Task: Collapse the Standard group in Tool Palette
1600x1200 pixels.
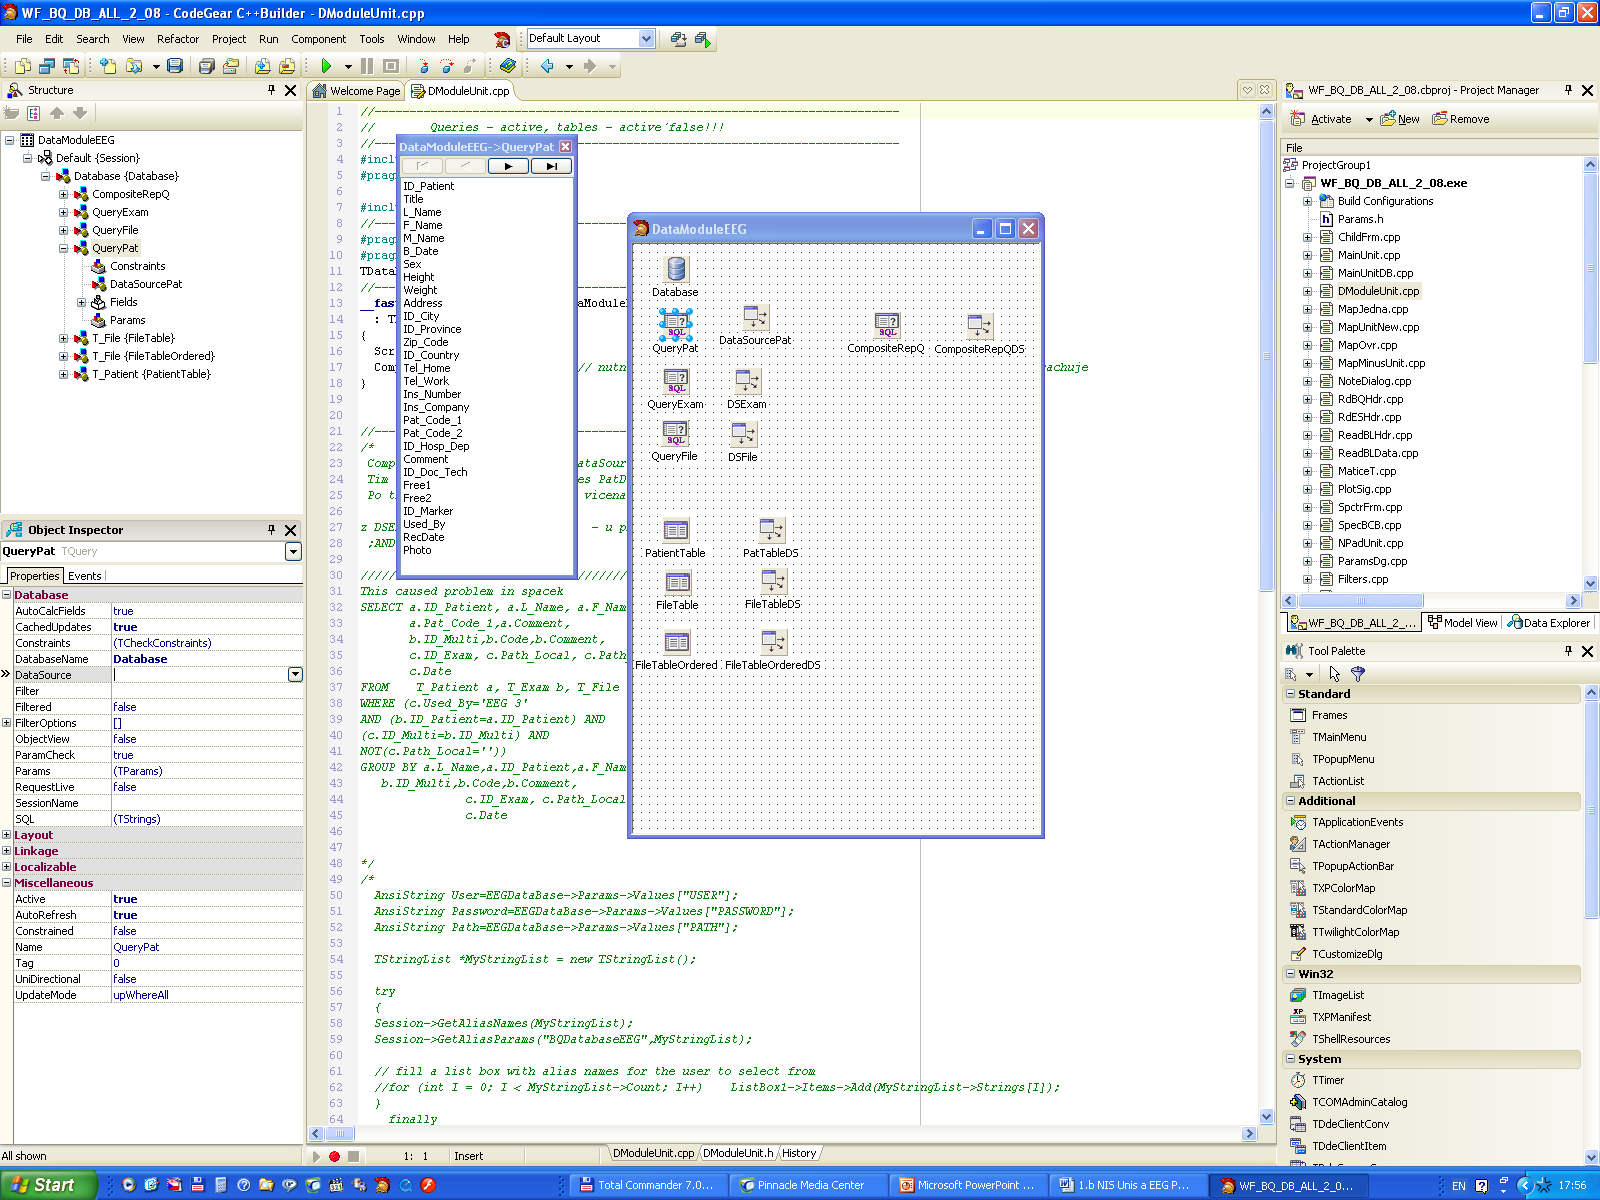Action: 1290,694
